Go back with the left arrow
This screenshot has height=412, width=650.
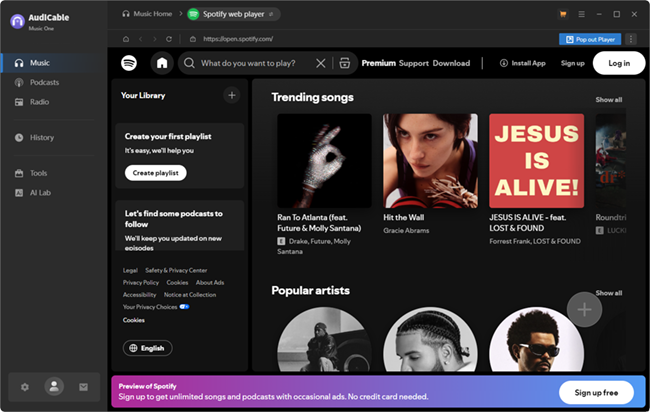tap(141, 39)
